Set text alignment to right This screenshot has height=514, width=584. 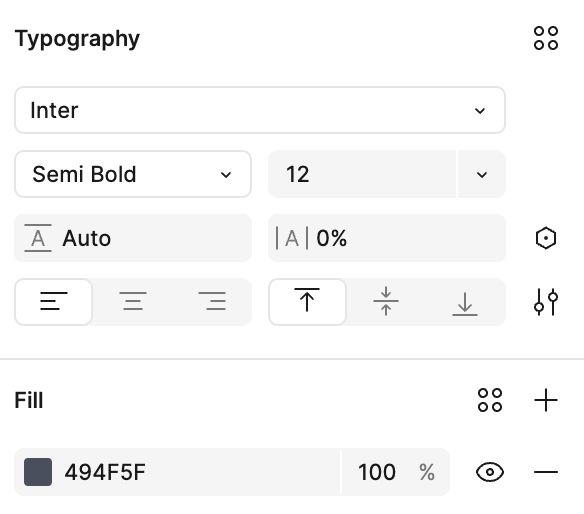pos(212,302)
